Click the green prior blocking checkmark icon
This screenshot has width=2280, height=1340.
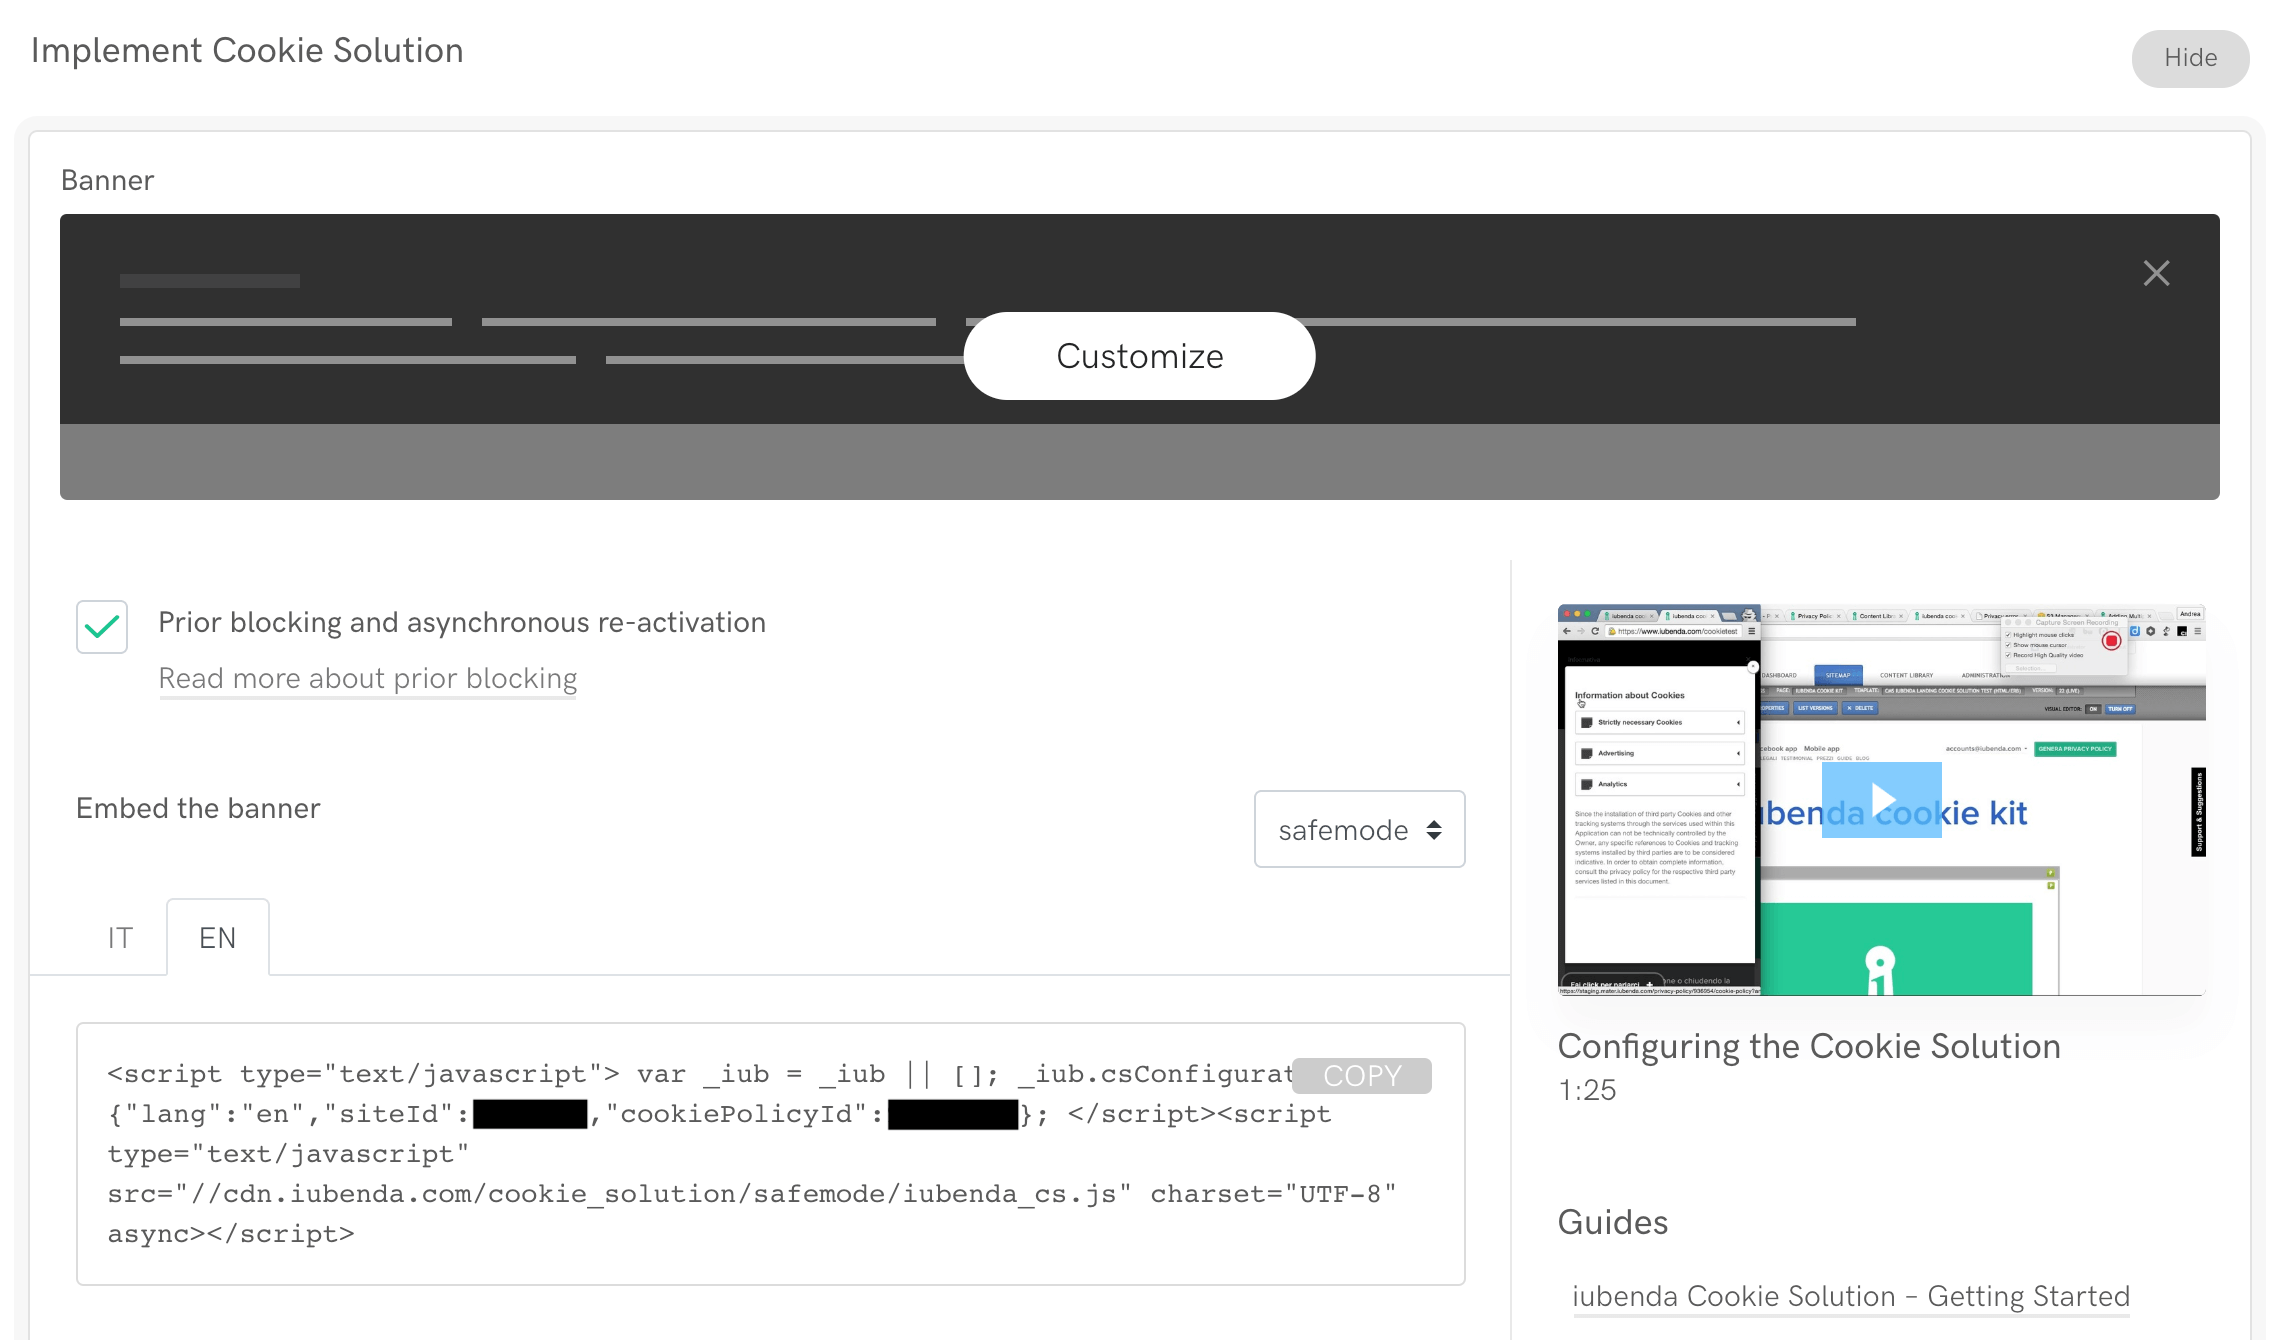point(101,627)
